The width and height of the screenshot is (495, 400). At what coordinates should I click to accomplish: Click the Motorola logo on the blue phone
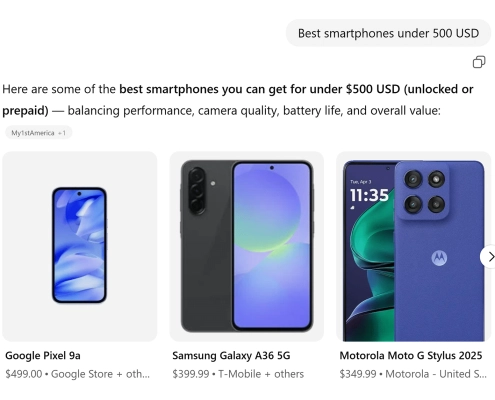[439, 258]
